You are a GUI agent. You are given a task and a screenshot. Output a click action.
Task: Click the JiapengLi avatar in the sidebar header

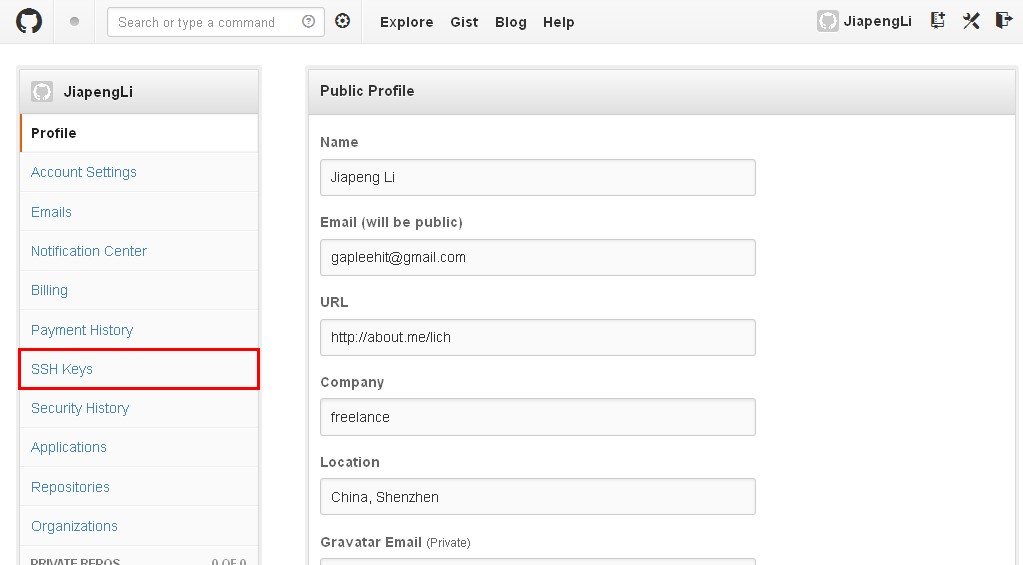[42, 92]
